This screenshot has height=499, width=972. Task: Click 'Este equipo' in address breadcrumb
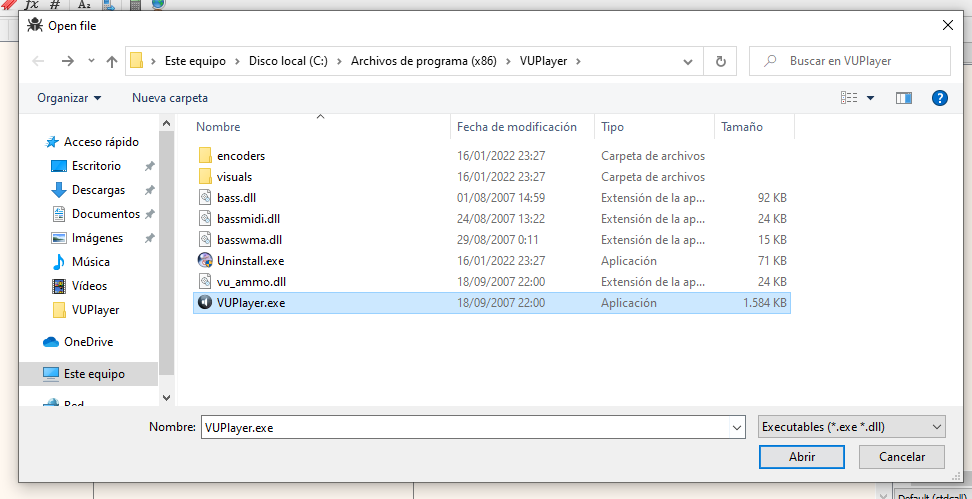point(195,61)
